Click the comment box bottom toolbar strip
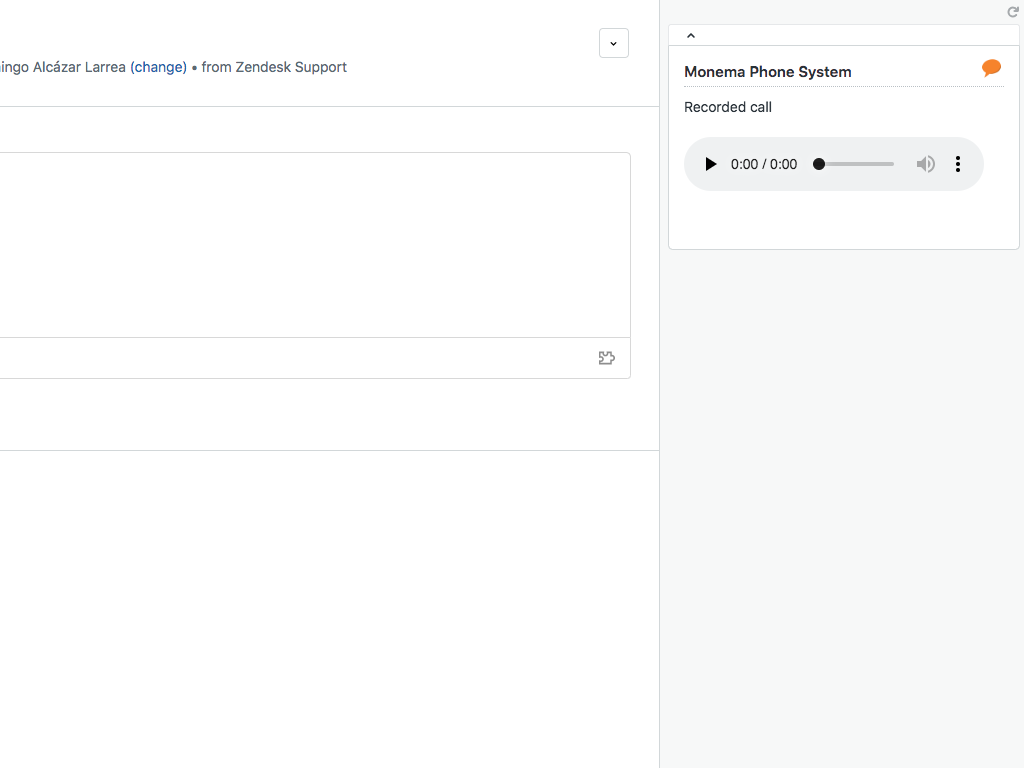Screen dimensions: 1024x768 300,358
